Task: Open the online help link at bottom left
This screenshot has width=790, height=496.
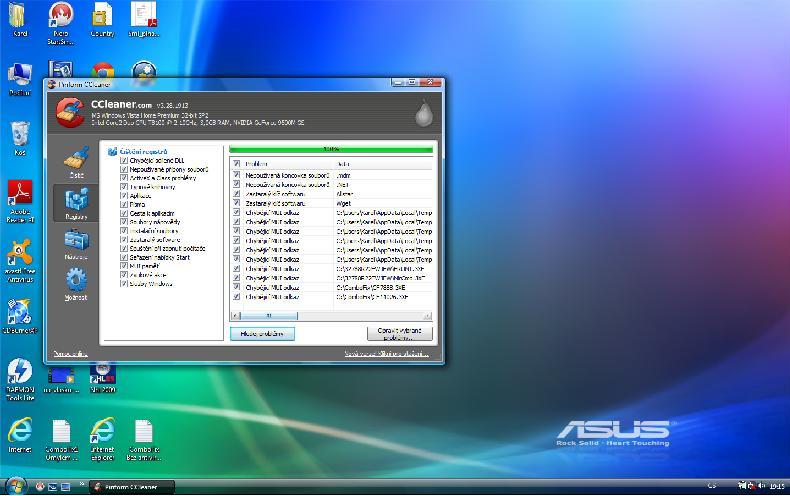Action: pyautogui.click(x=71, y=354)
